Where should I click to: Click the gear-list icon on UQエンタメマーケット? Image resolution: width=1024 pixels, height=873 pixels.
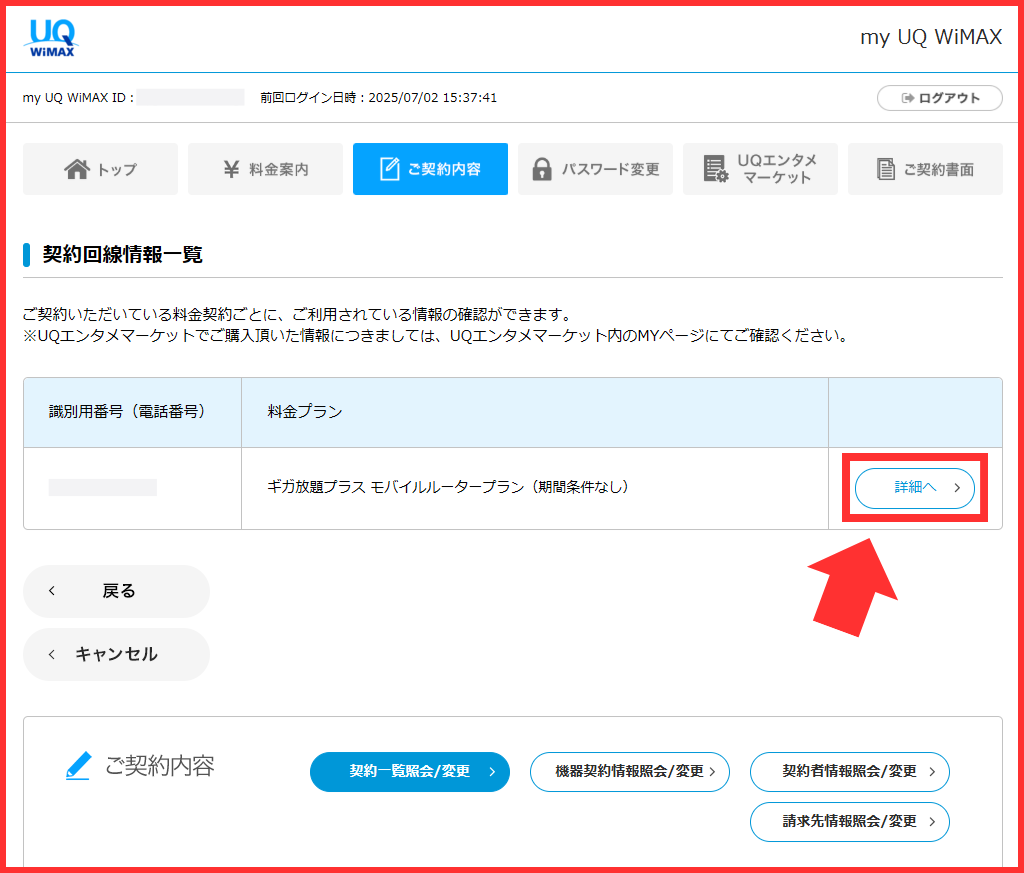point(716,168)
